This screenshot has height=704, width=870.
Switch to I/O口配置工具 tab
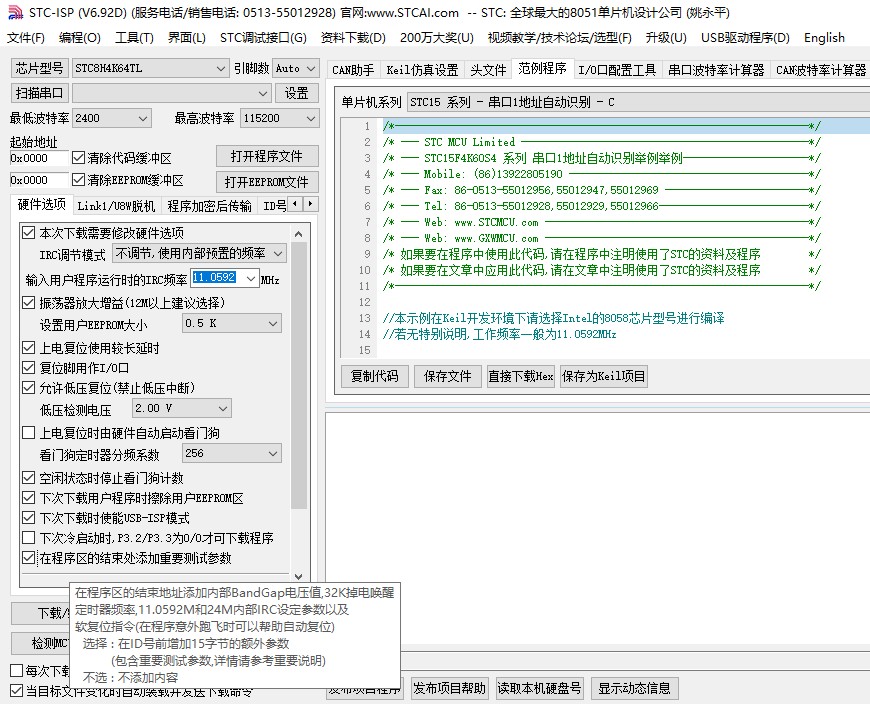point(617,70)
